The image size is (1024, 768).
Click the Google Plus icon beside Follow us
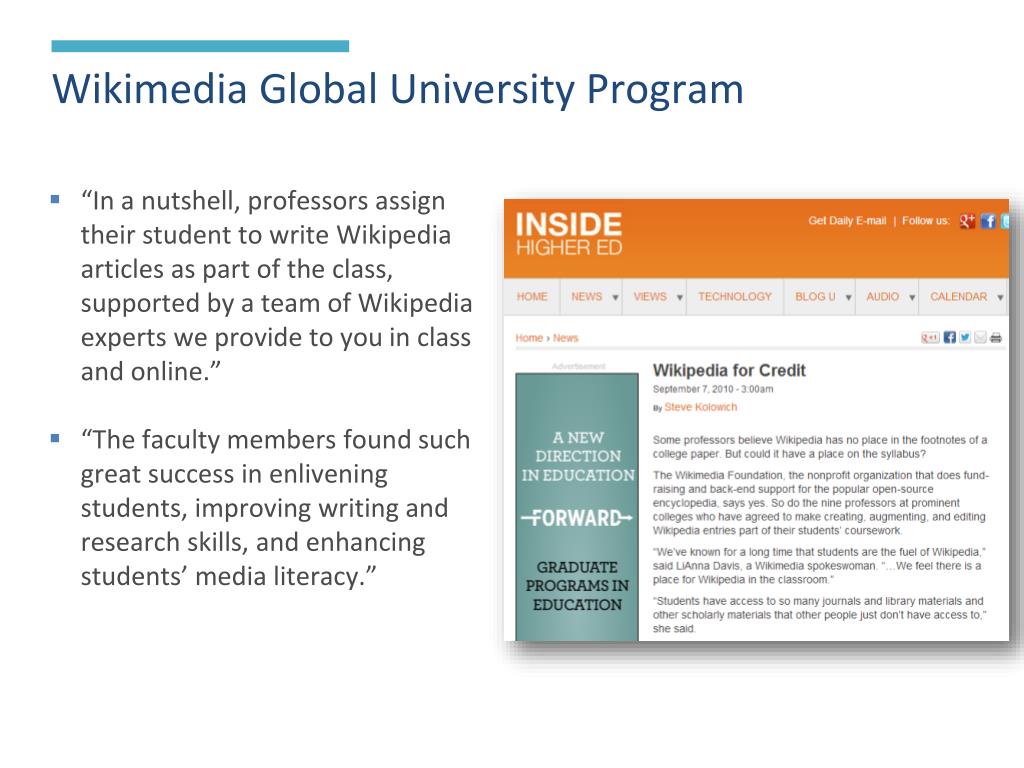tap(967, 221)
